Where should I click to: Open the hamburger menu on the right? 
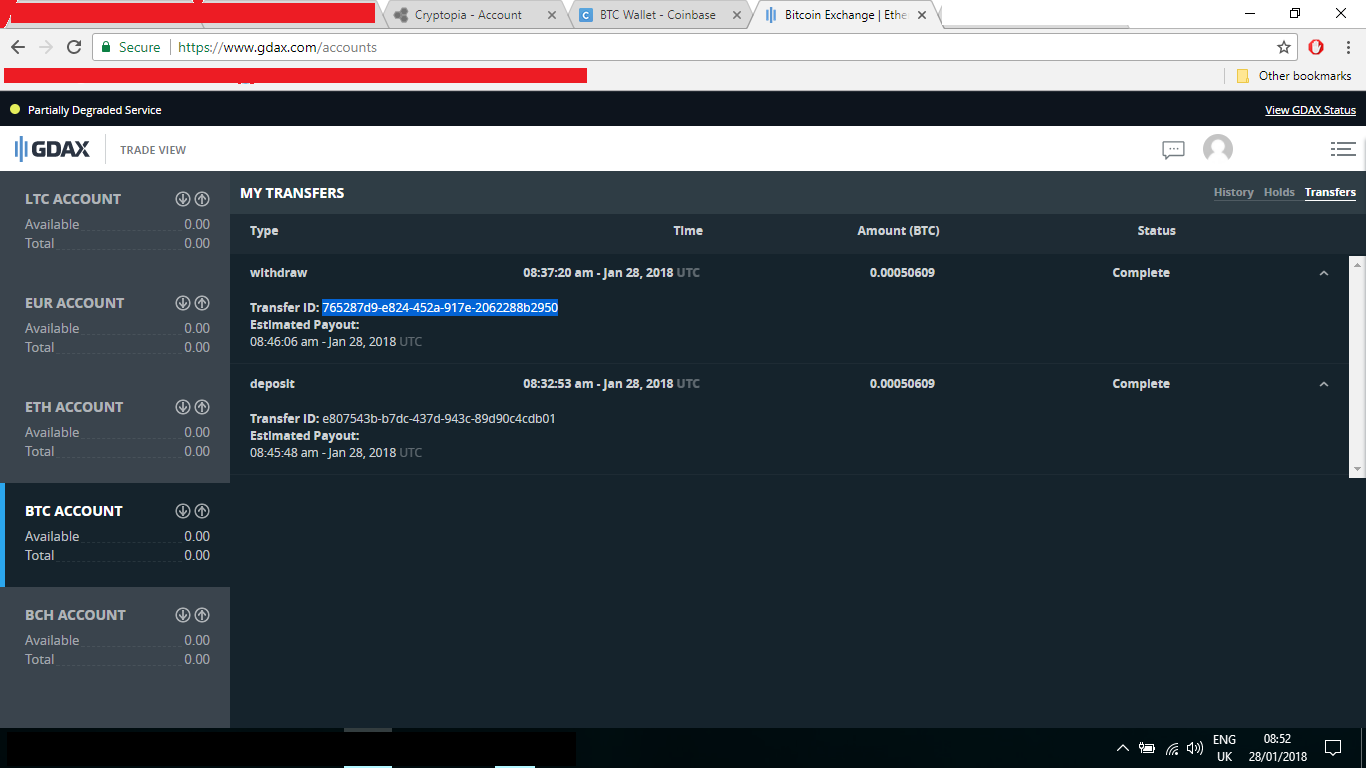[1343, 148]
